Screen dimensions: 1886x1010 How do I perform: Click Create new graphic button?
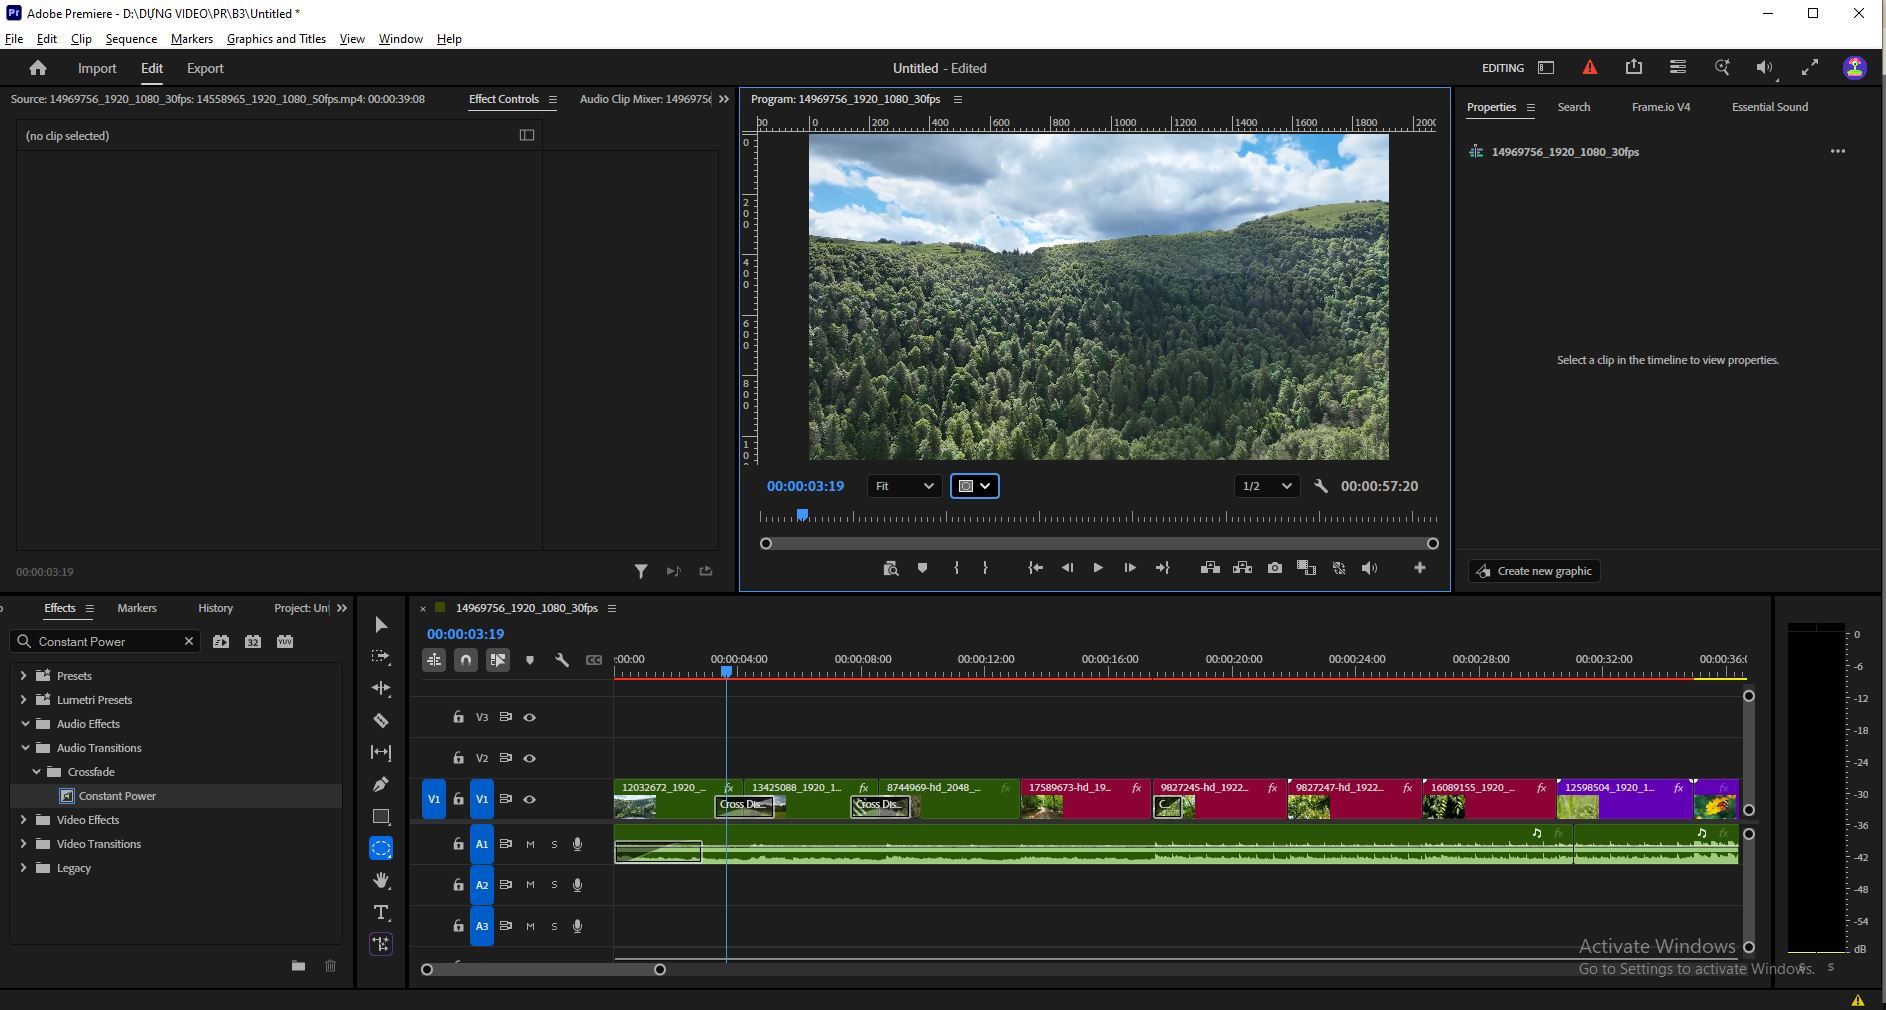point(1535,571)
